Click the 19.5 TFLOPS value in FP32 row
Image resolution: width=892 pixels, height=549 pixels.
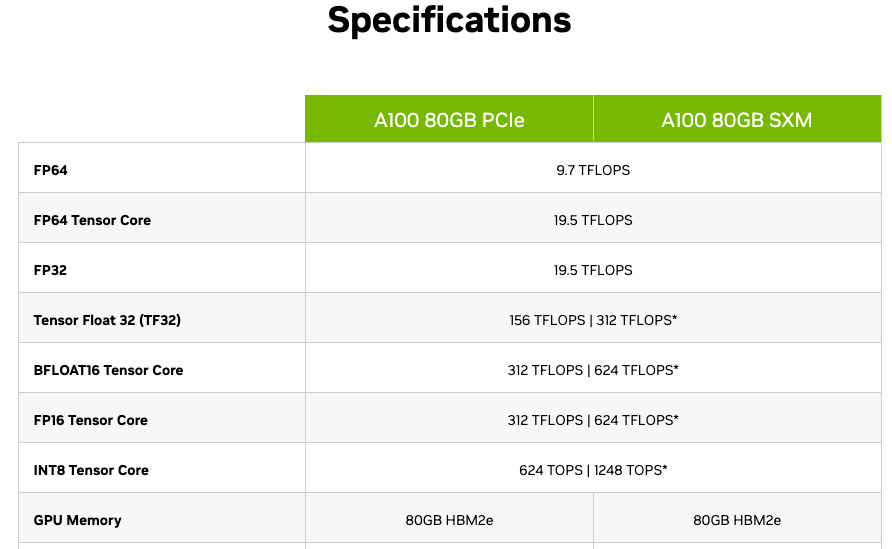593,270
